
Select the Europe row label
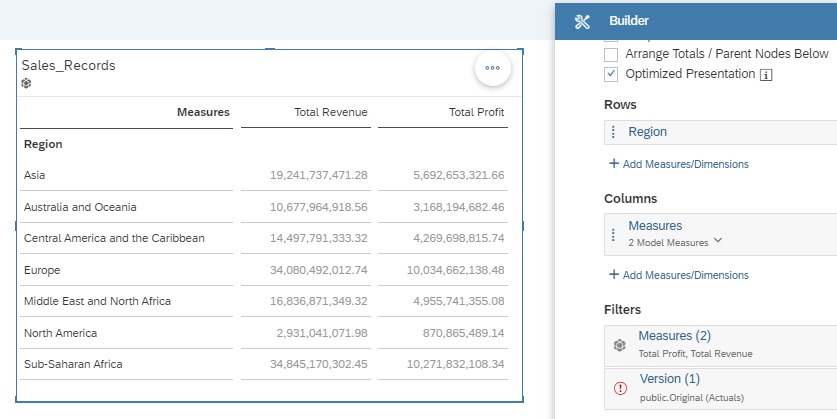pos(42,270)
